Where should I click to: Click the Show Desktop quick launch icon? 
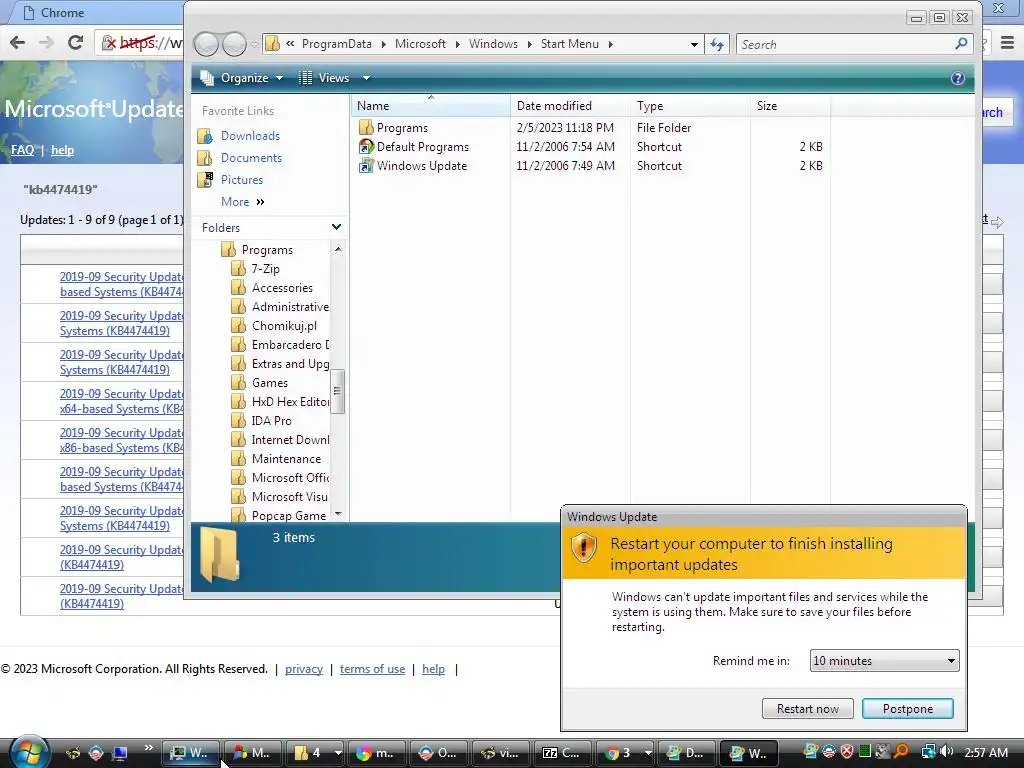pos(120,753)
